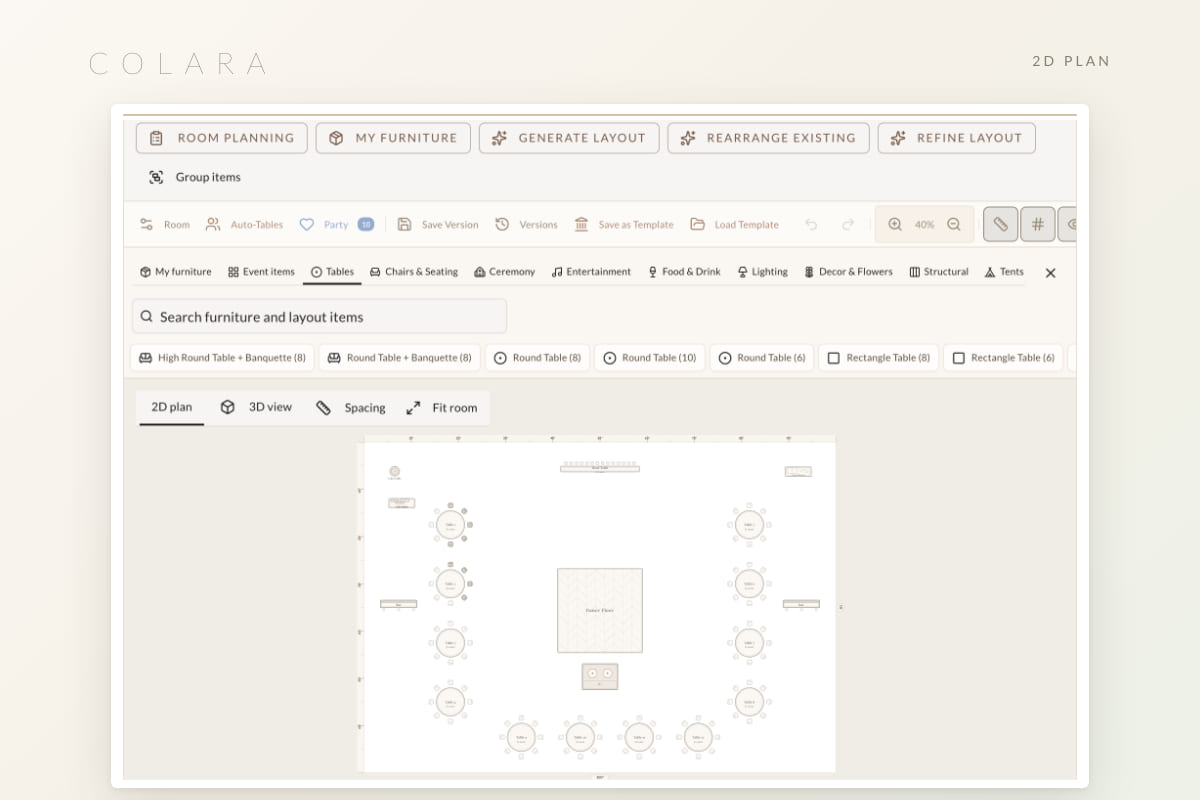Click the Generate Layout button
This screenshot has height=800, width=1200.
pyautogui.click(x=569, y=138)
